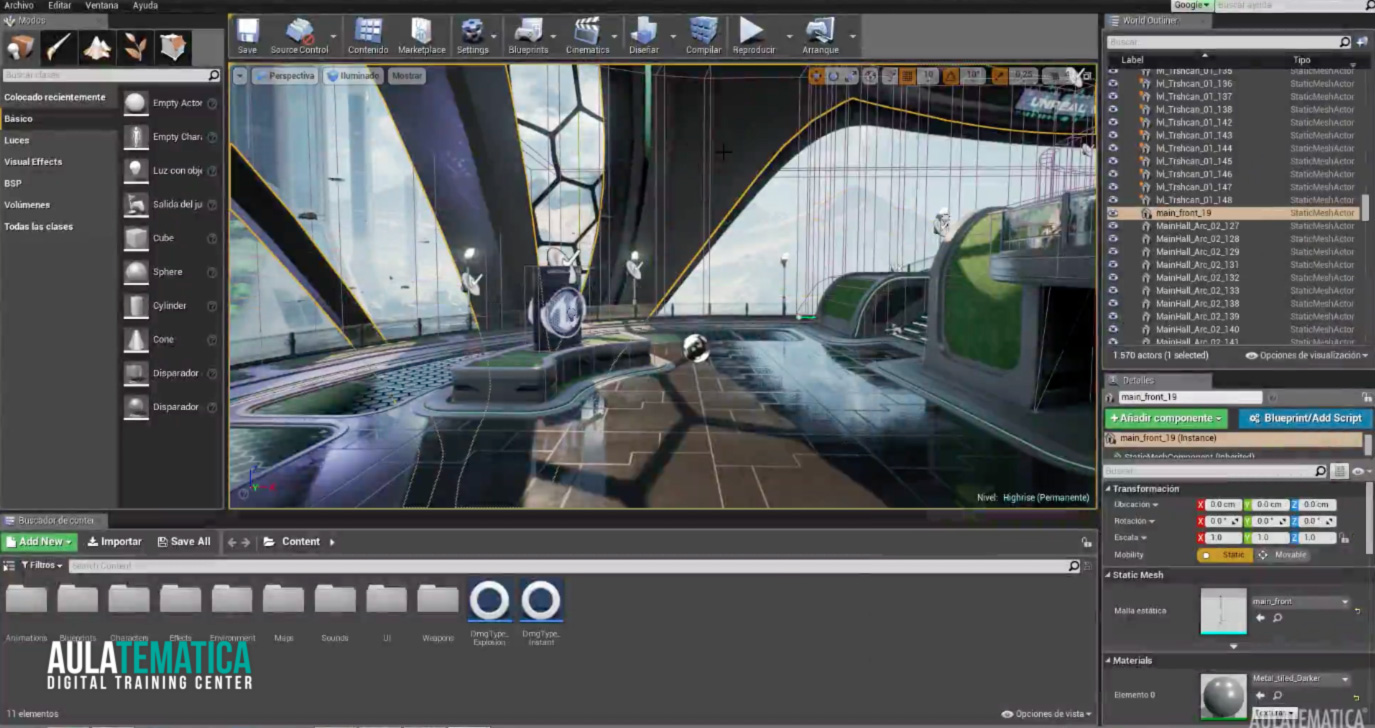Open the Archivo menu
Viewport: 1375px width, 728px height.
click(19, 5)
